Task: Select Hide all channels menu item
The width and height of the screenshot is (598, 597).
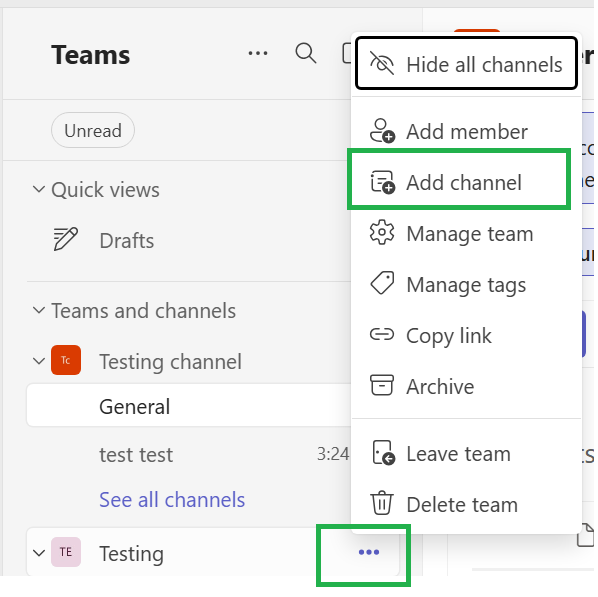Action: [x=466, y=63]
